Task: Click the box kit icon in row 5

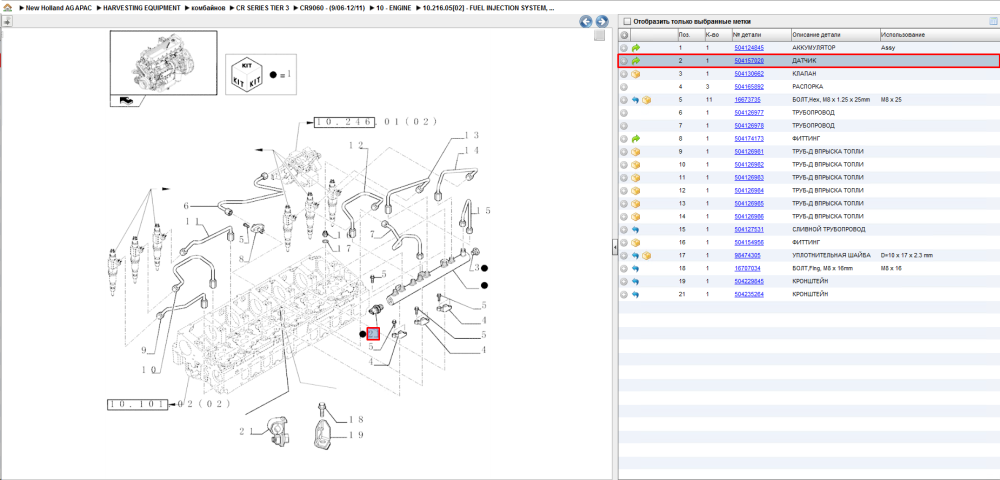Action: pos(647,100)
